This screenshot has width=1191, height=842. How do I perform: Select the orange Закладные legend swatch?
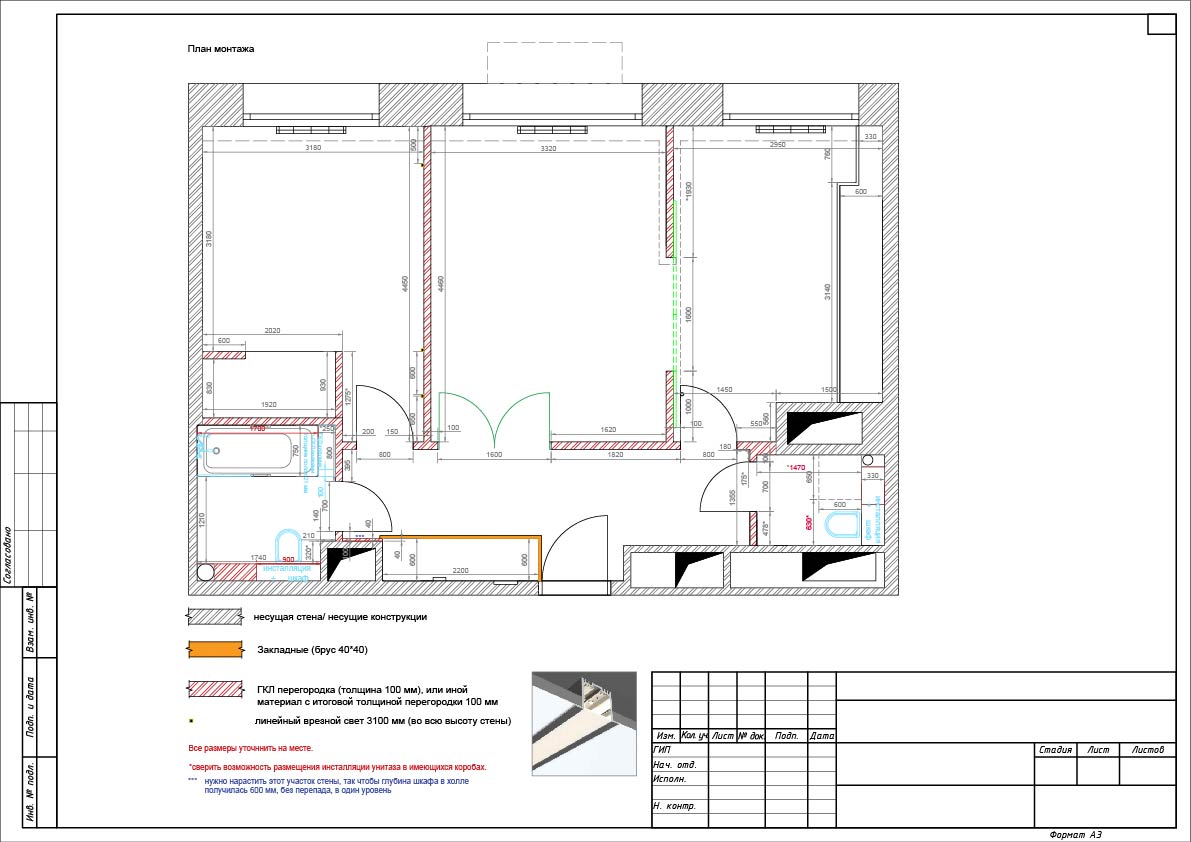point(215,650)
